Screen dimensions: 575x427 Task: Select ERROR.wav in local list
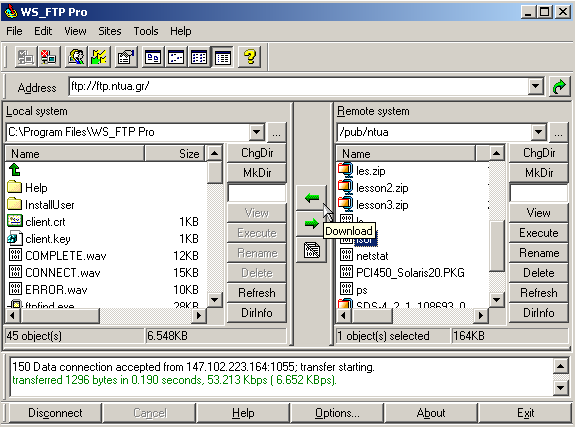pyautogui.click(x=56, y=290)
